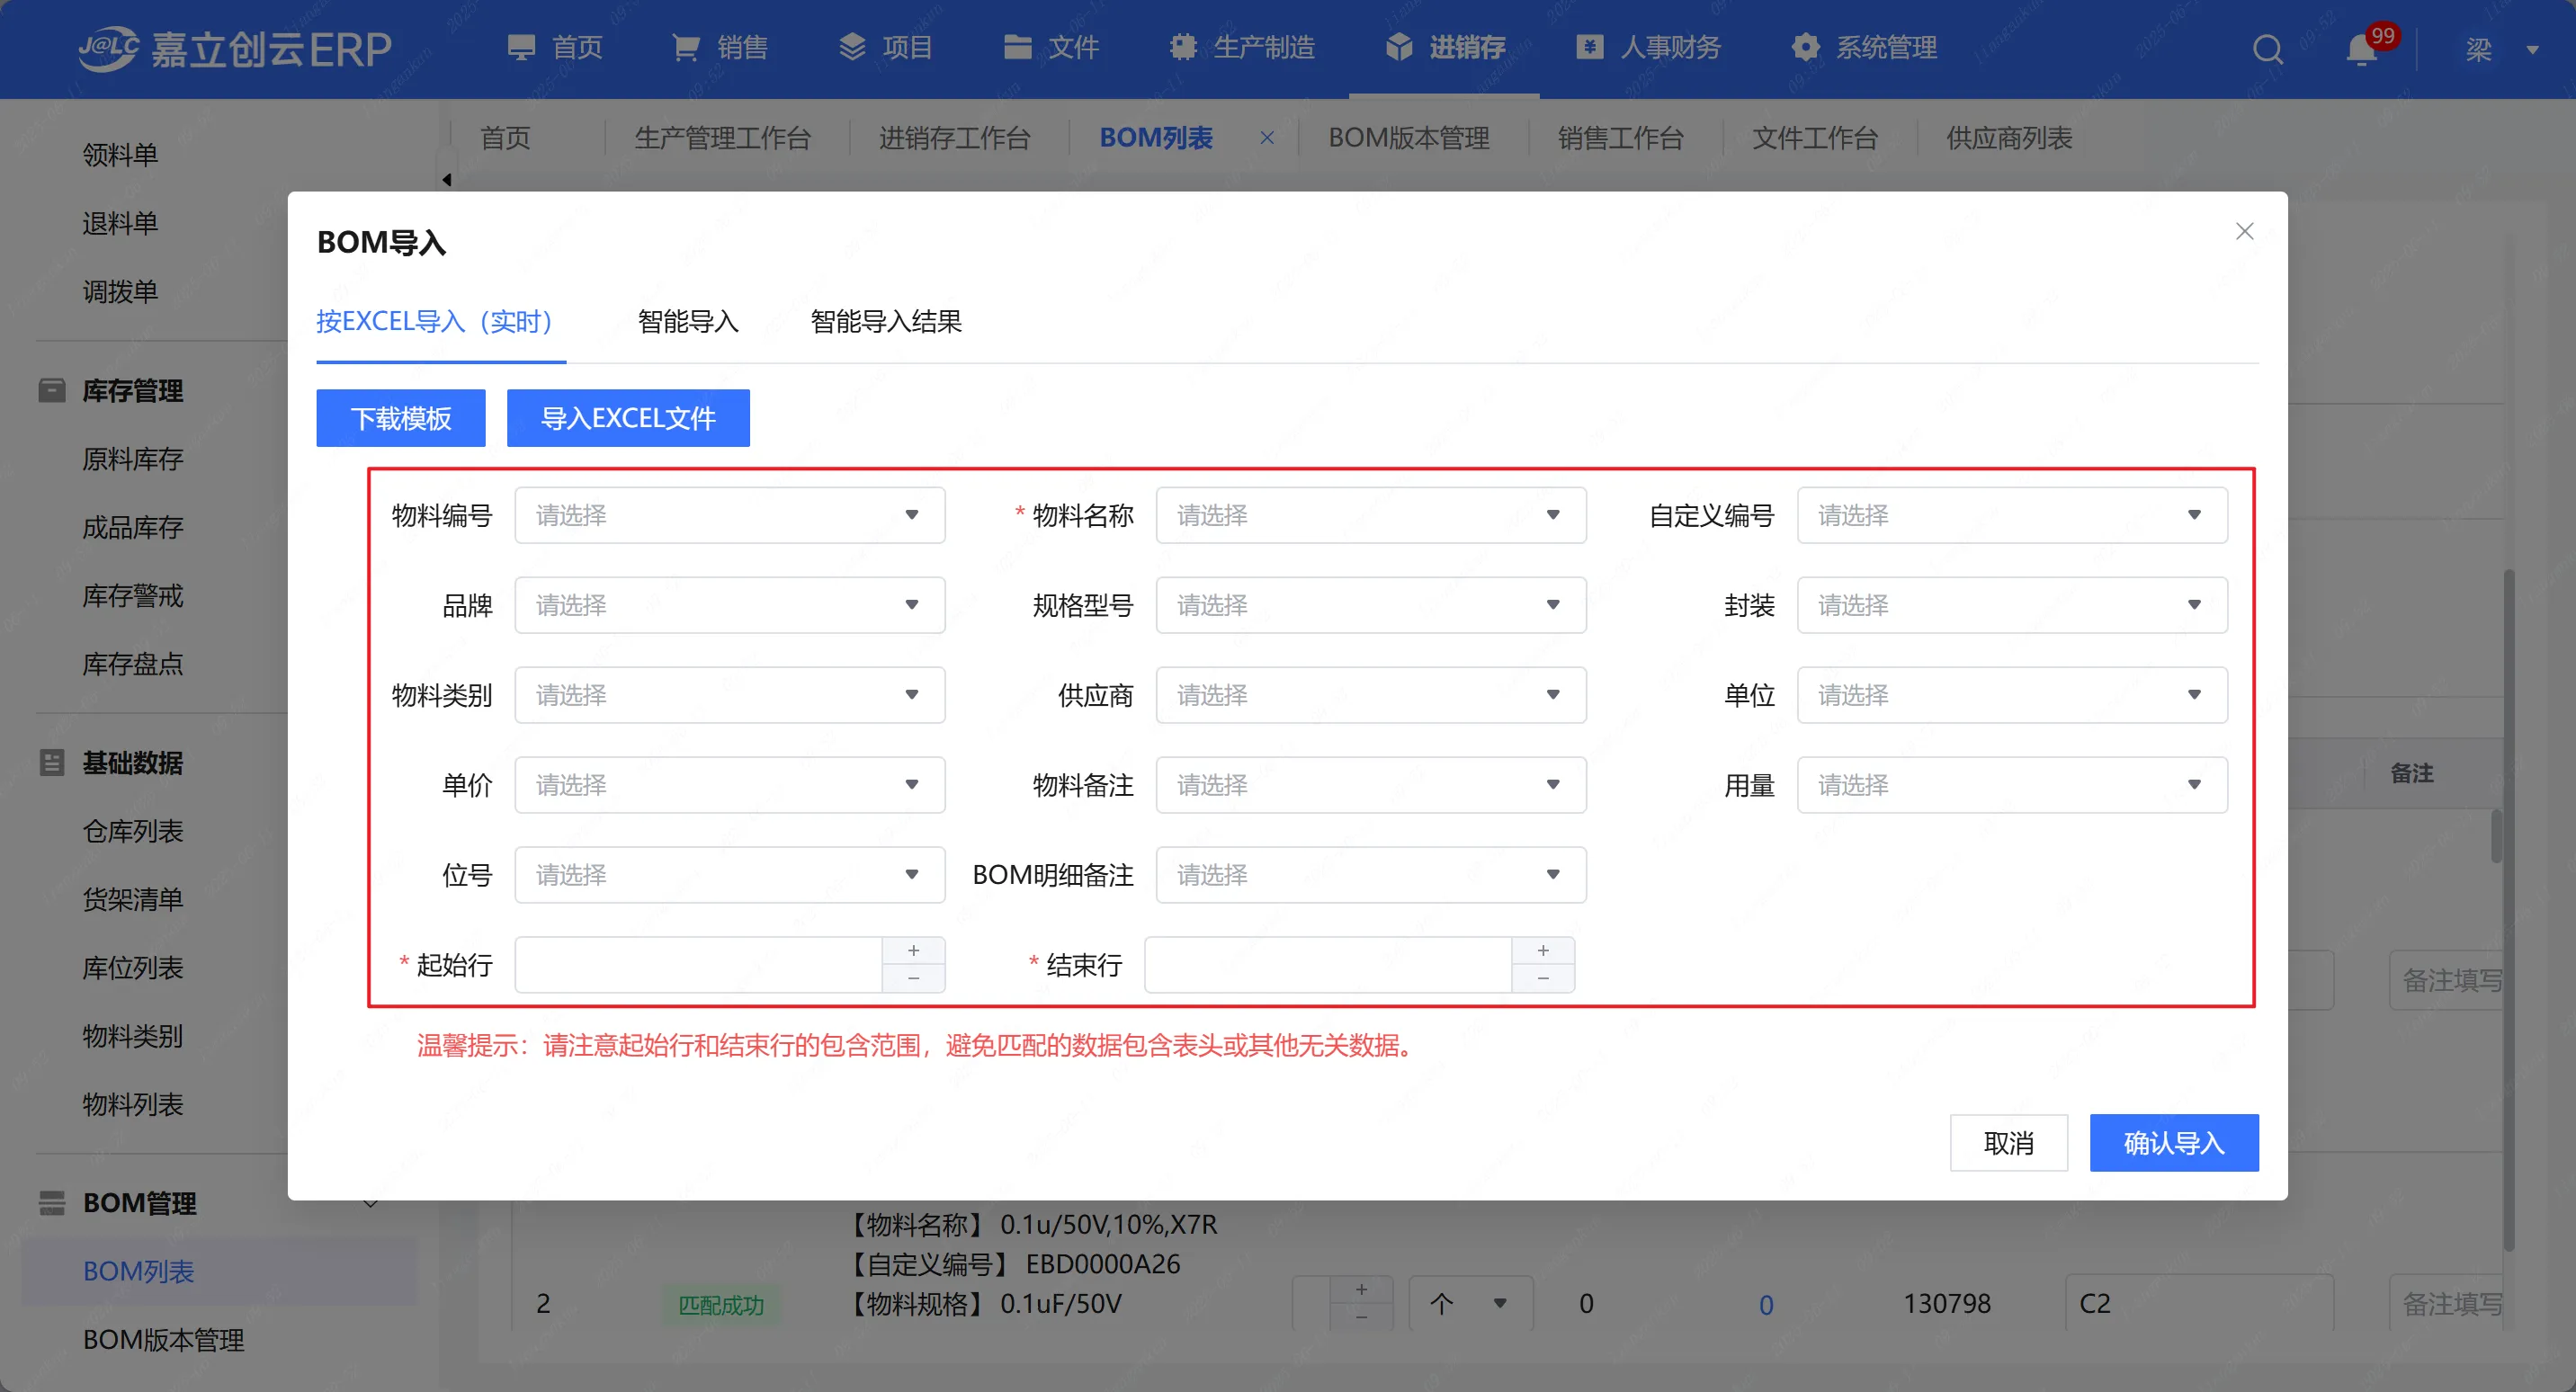Increase 起始行 value with plus stepper
This screenshot has height=1392, width=2576.
913,950
